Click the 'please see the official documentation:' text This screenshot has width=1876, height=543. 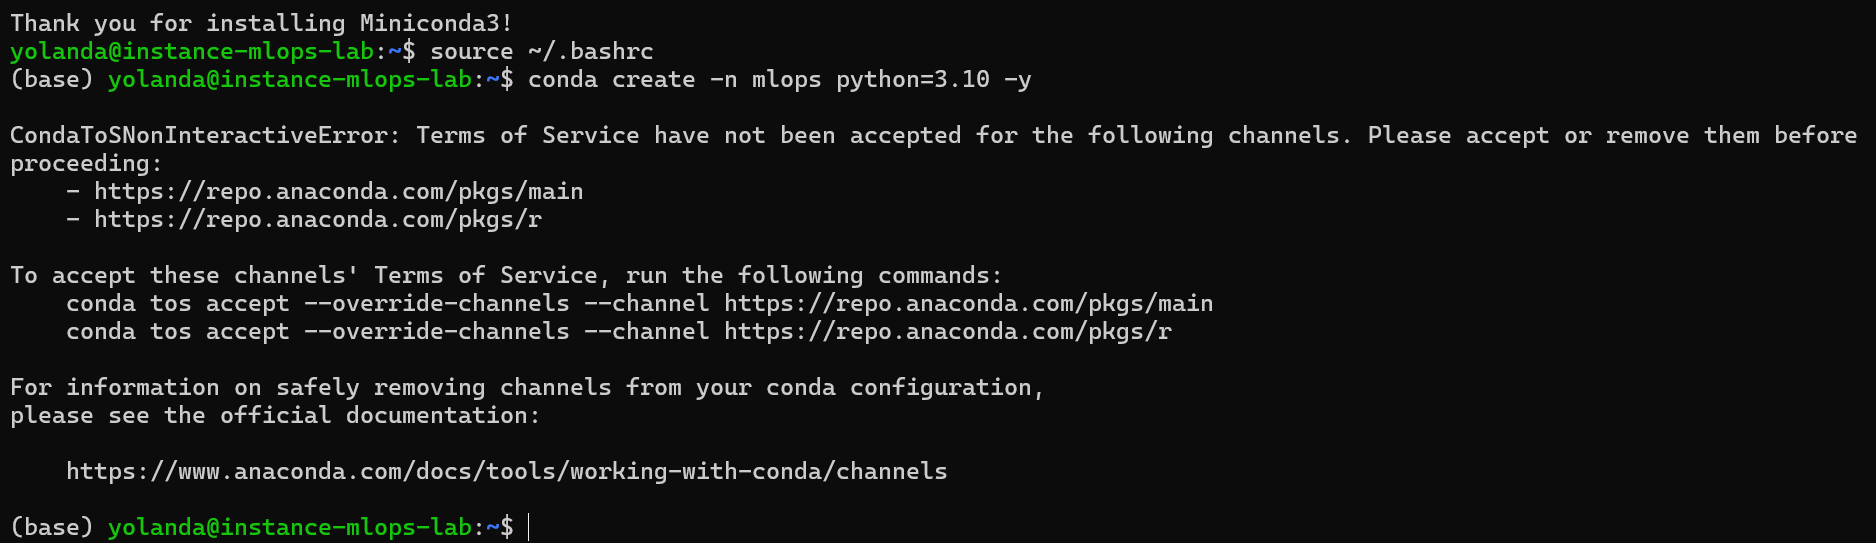point(274,415)
